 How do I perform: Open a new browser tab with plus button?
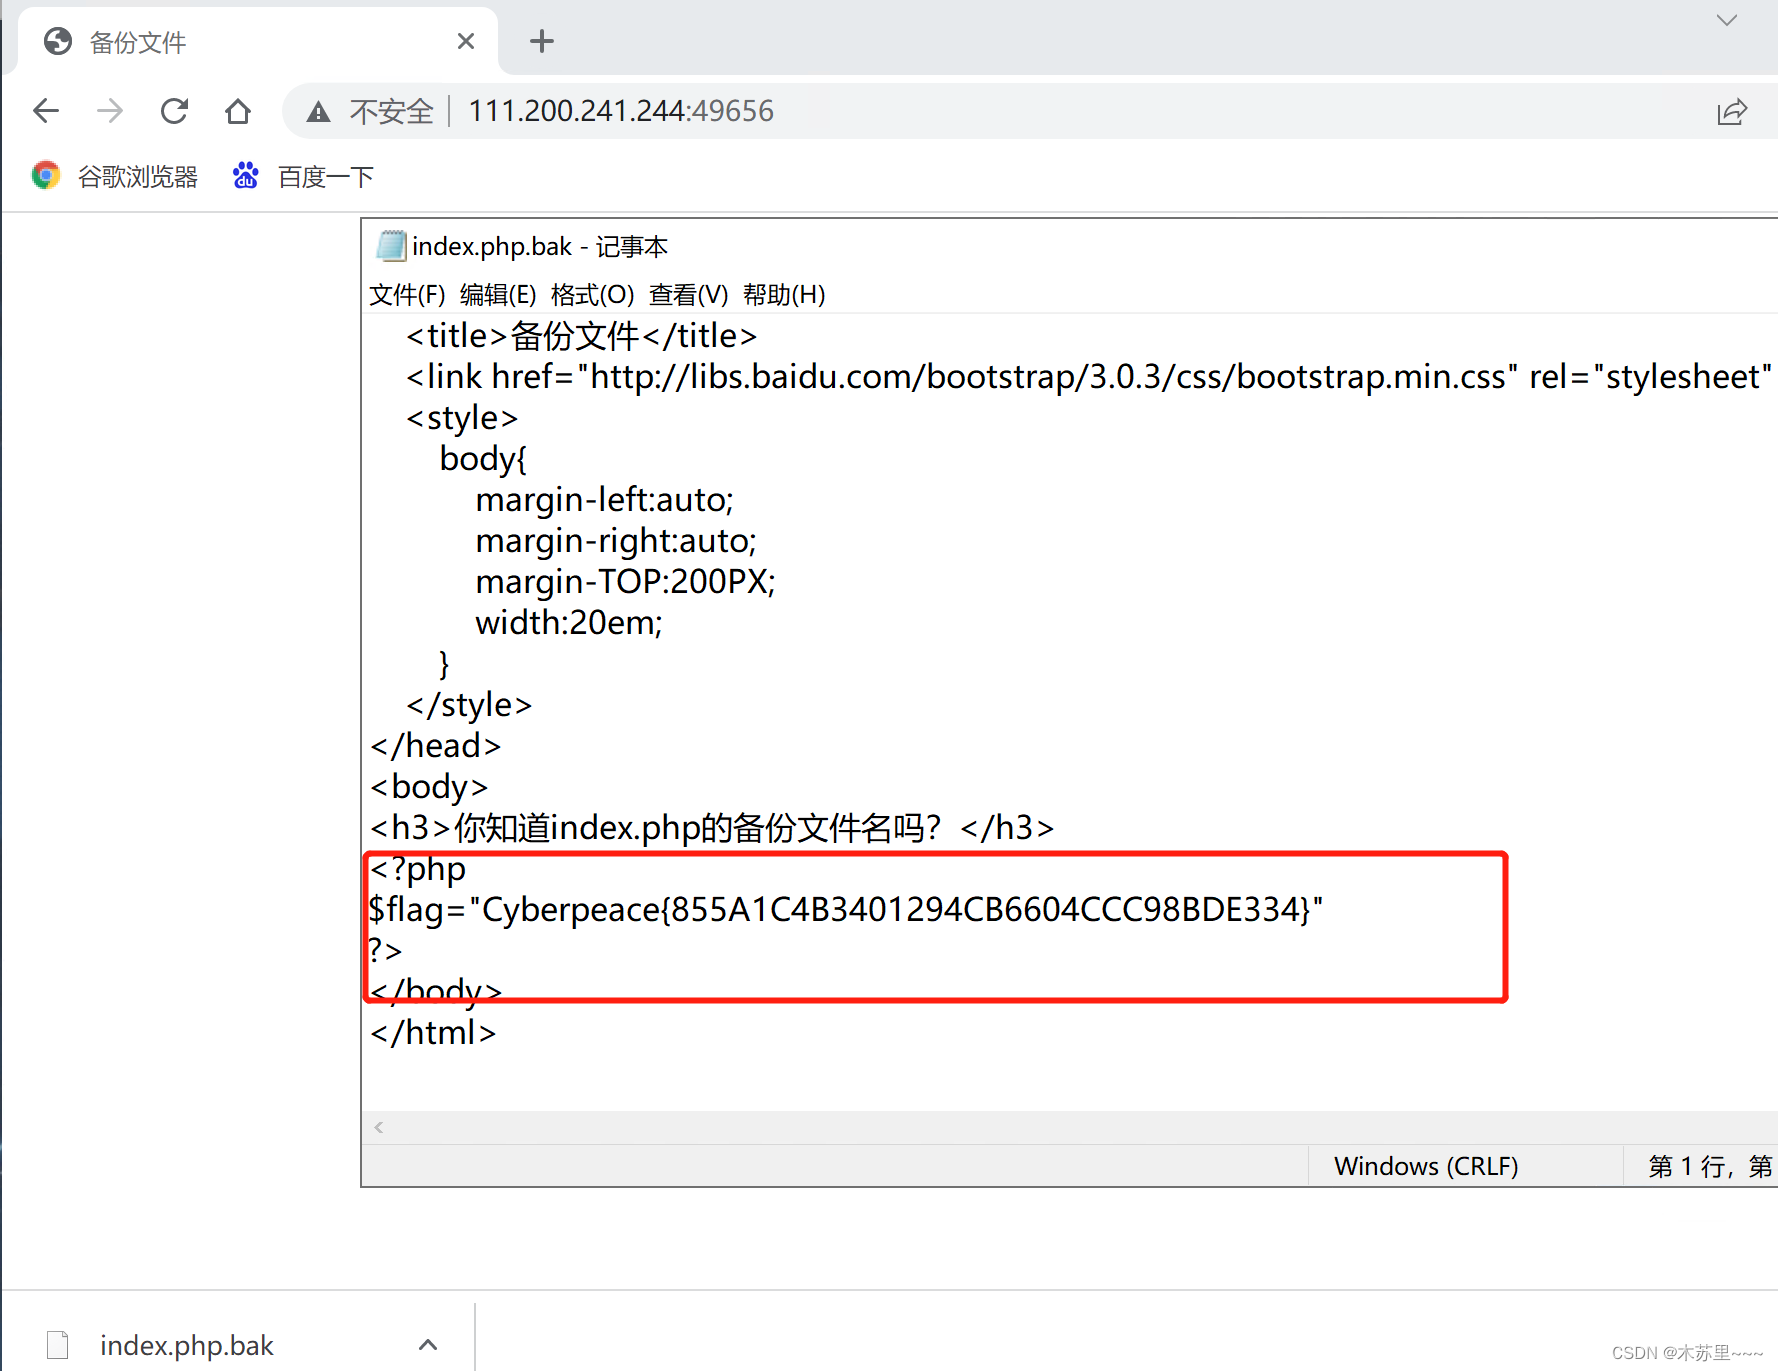[x=542, y=41]
